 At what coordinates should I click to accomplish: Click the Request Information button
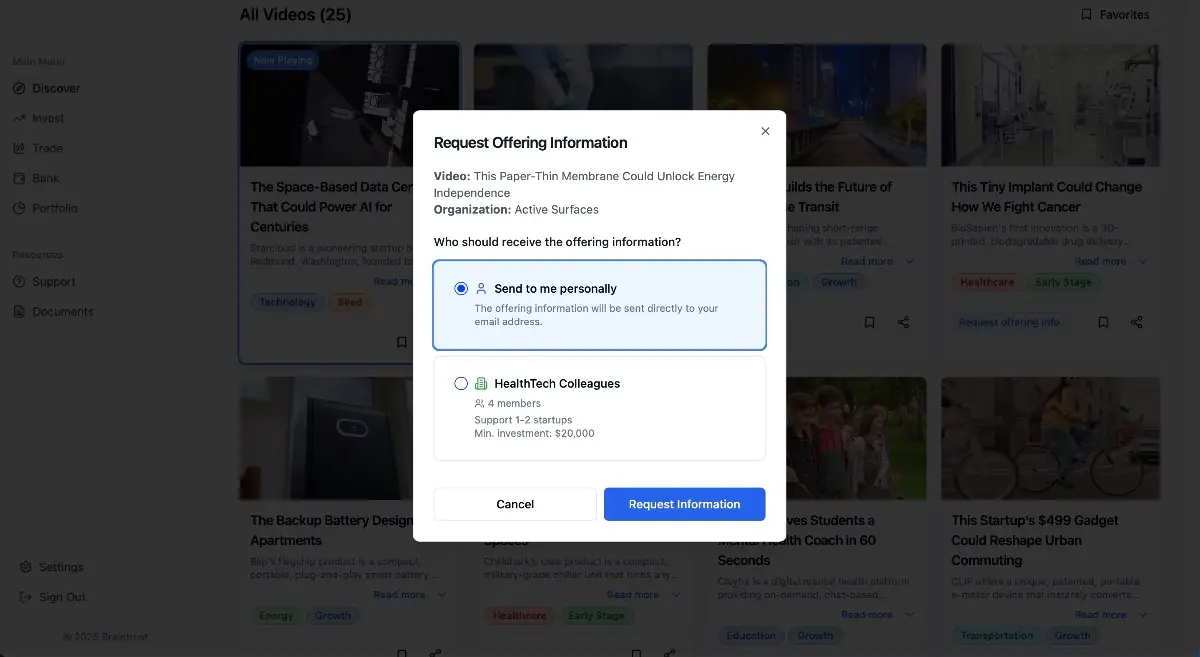coord(684,504)
